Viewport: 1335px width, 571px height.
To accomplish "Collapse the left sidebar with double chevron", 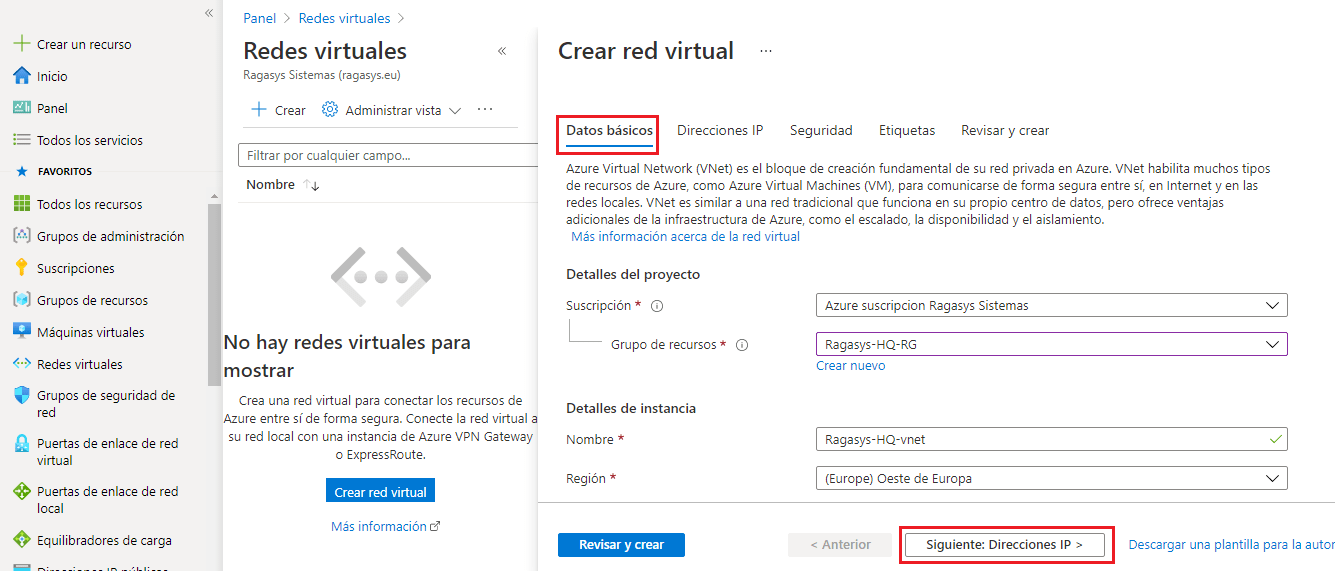I will pos(209,13).
